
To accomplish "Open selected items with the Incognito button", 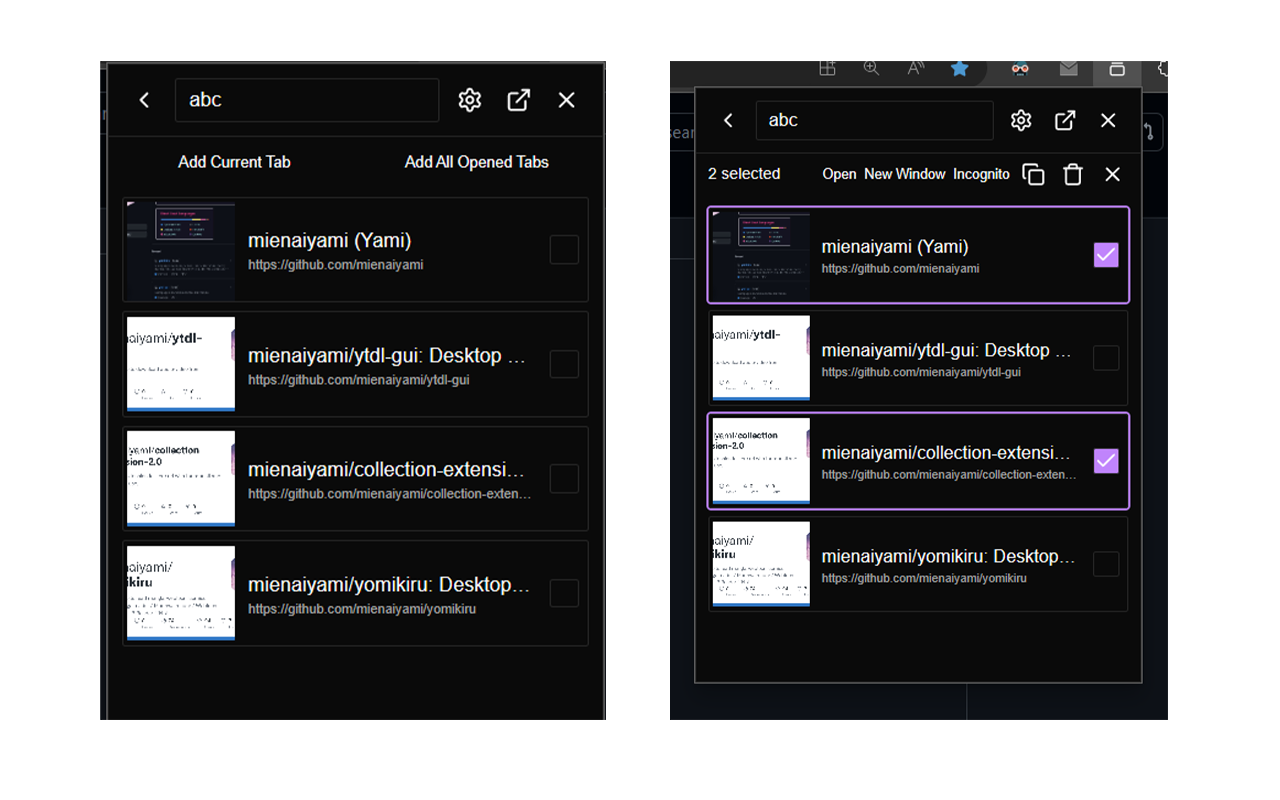I will (981, 174).
